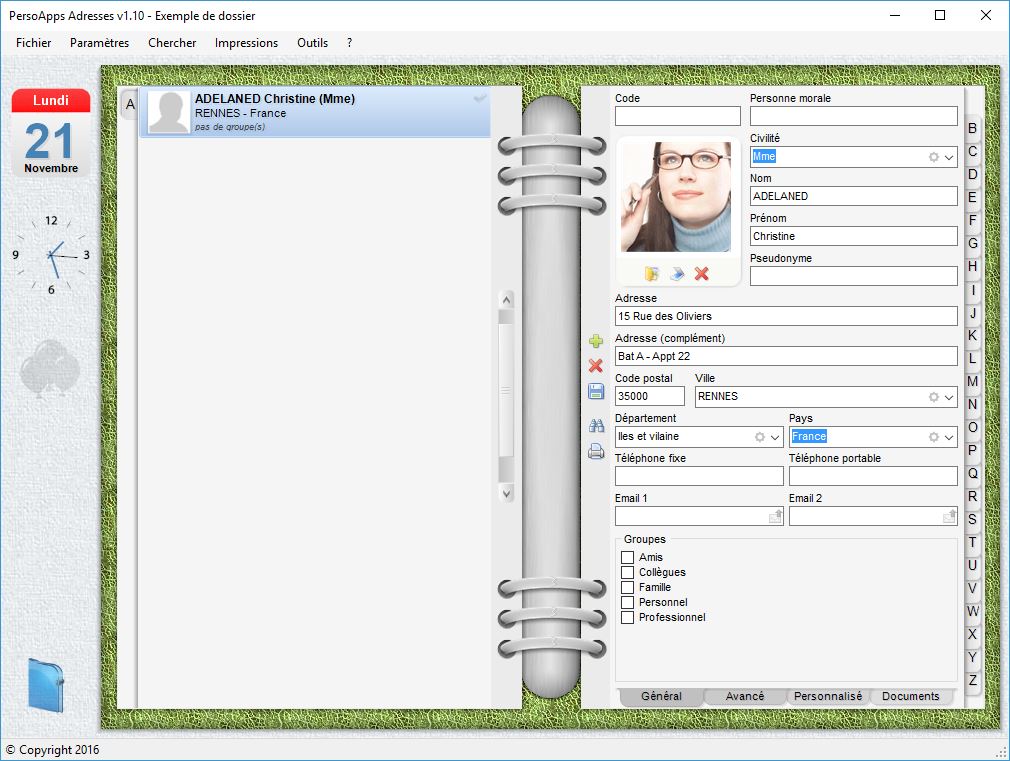Click the analog clock widget

pos(51,255)
